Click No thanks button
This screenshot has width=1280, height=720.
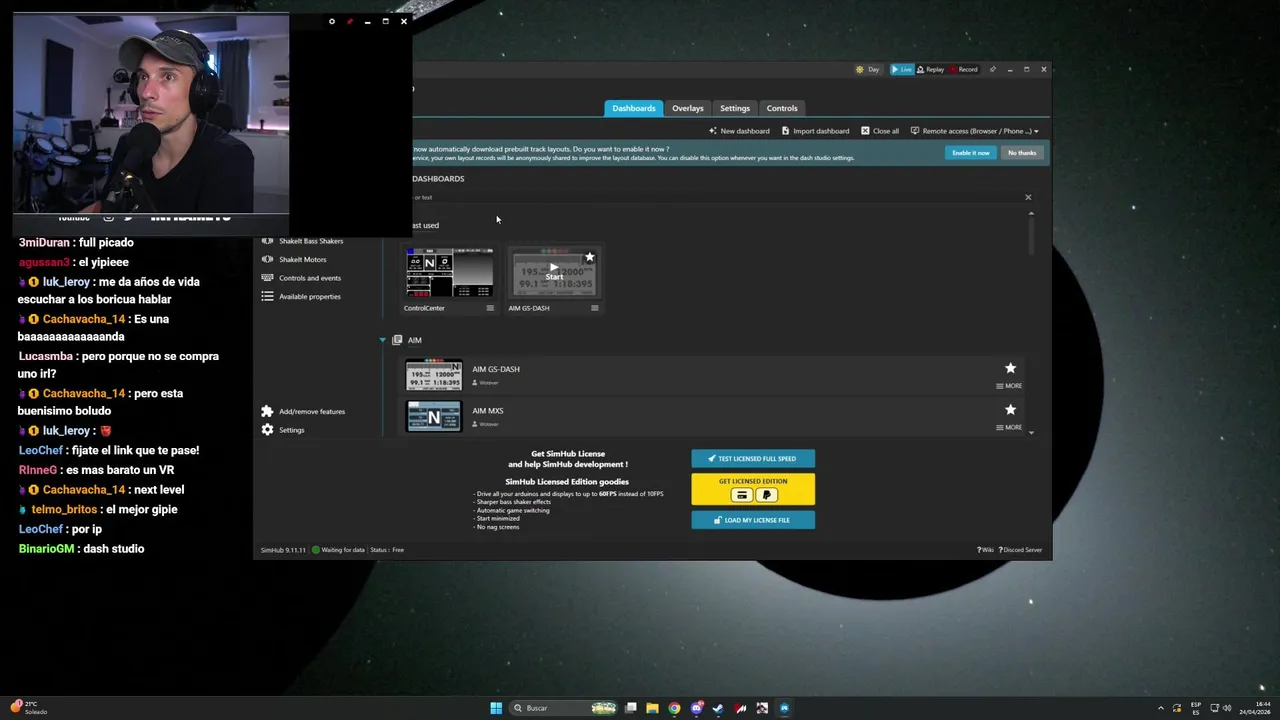click(x=1022, y=153)
